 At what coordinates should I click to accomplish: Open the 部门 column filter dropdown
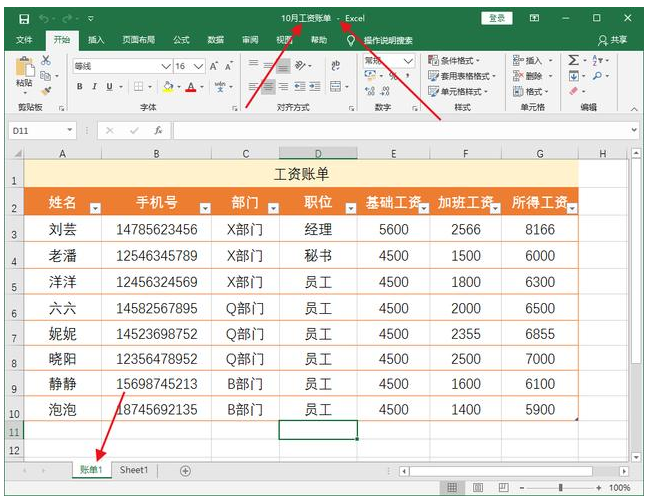click(x=272, y=208)
